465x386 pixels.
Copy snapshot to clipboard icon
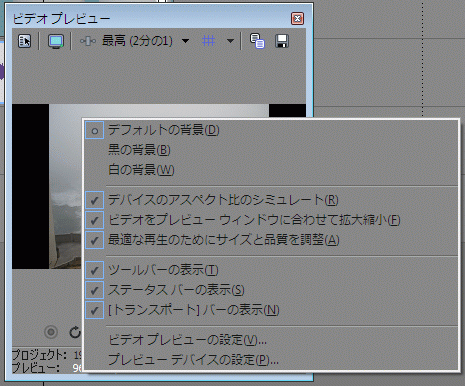point(257,41)
